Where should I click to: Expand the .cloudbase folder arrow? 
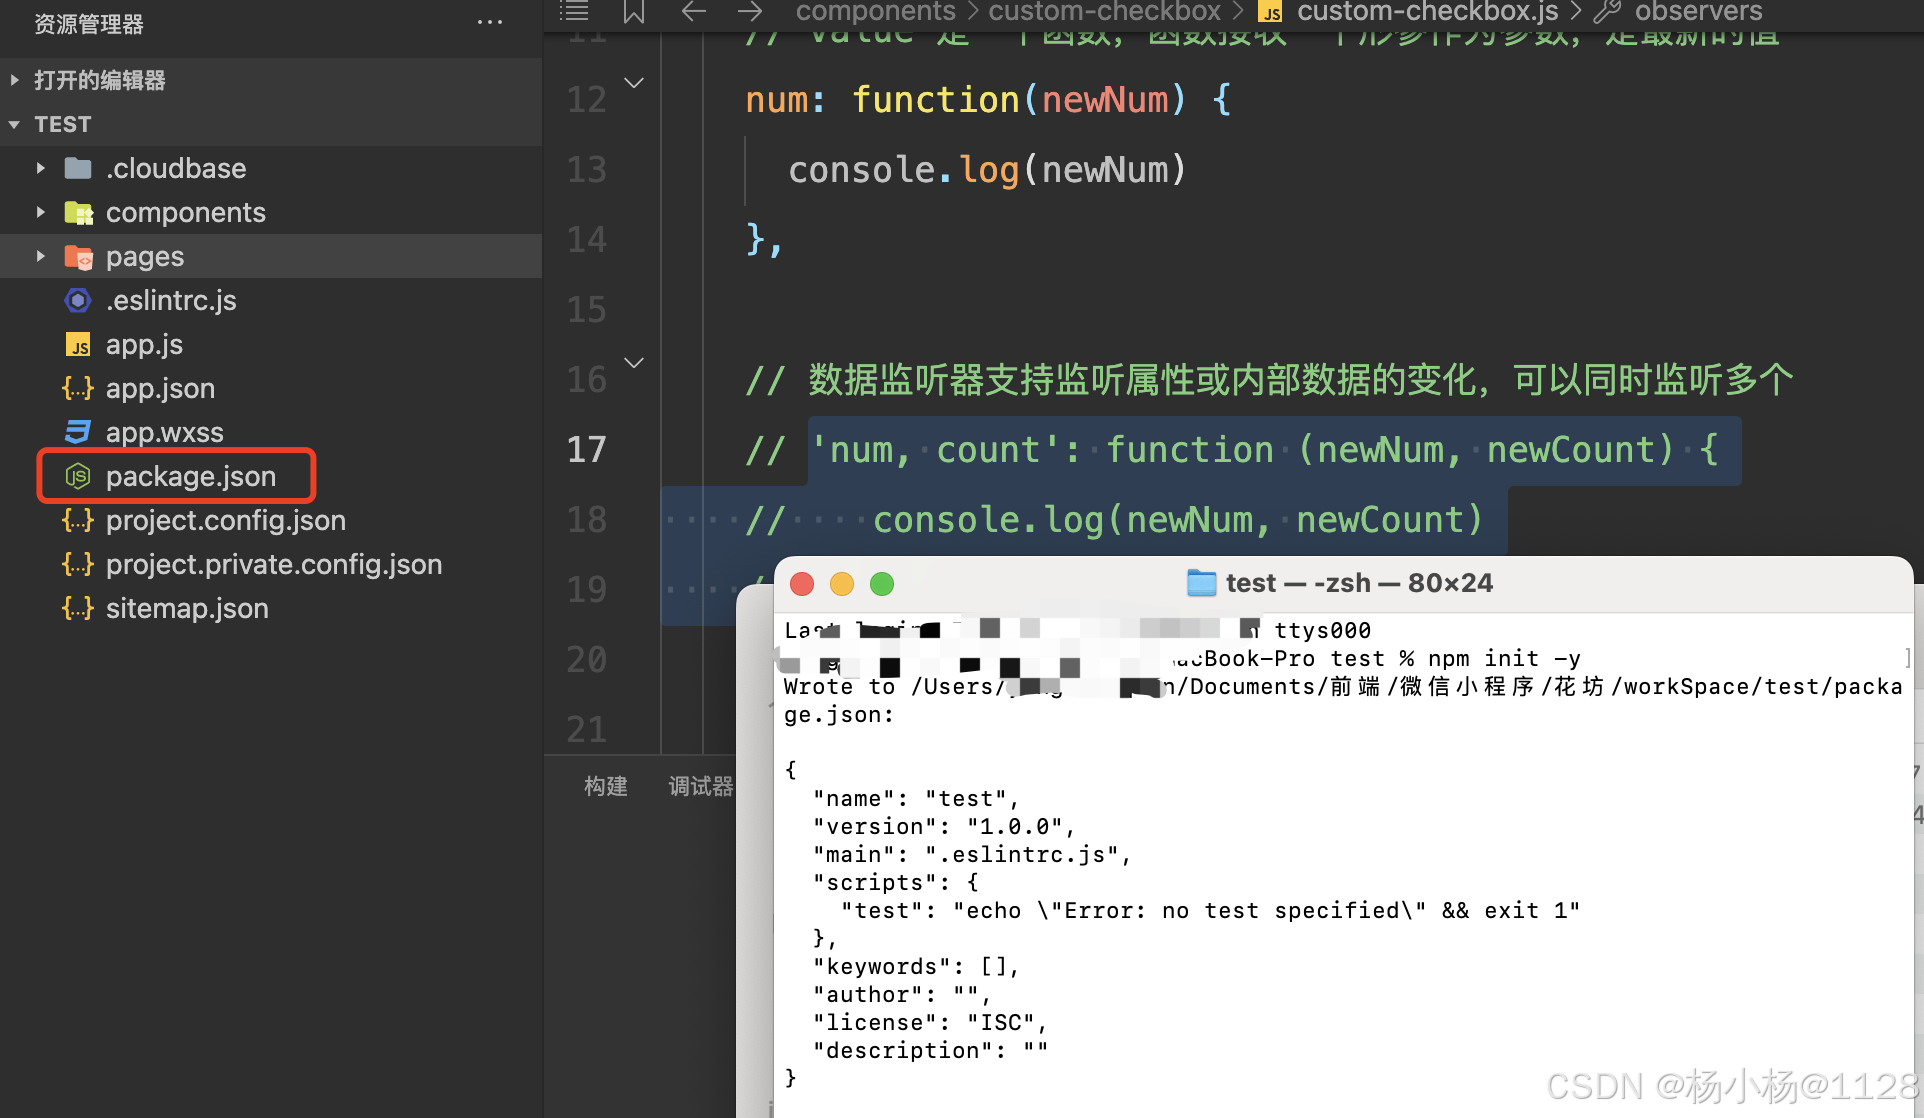pyautogui.click(x=40, y=168)
